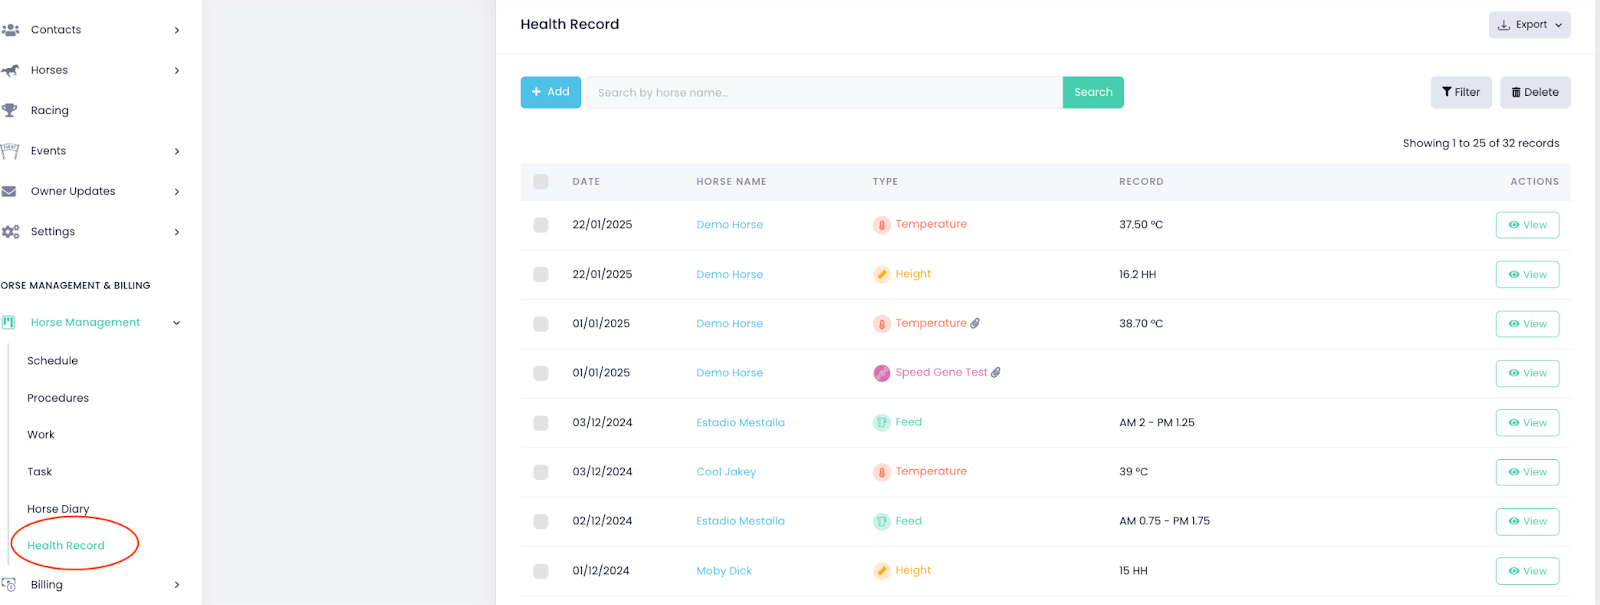Click the search by horse name field

tap(823, 93)
